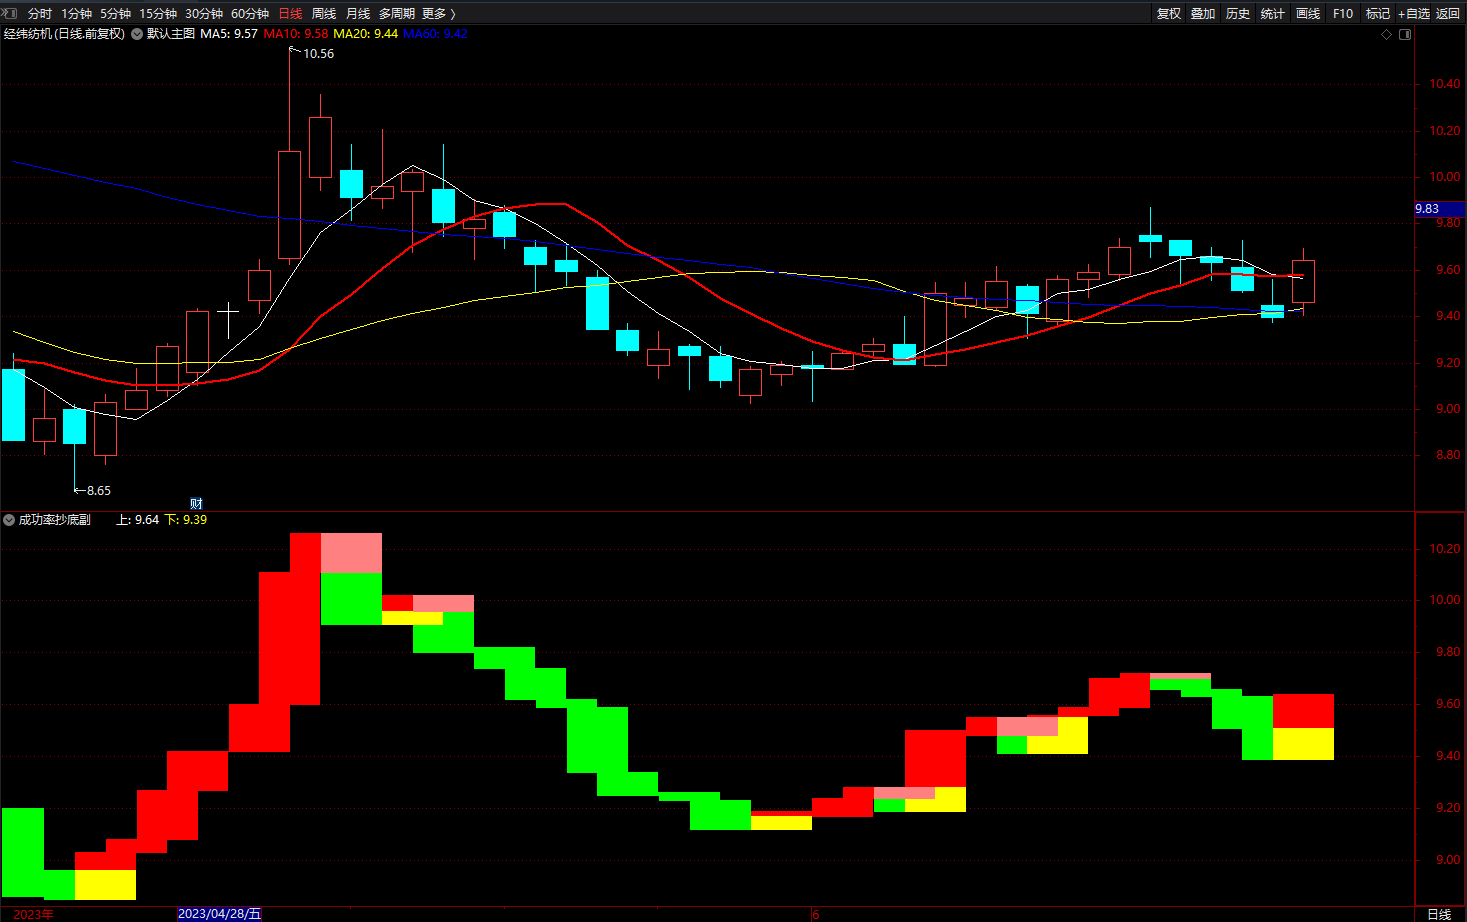1467x922 pixels.
Task: Open the 历史 history button
Action: [1238, 13]
